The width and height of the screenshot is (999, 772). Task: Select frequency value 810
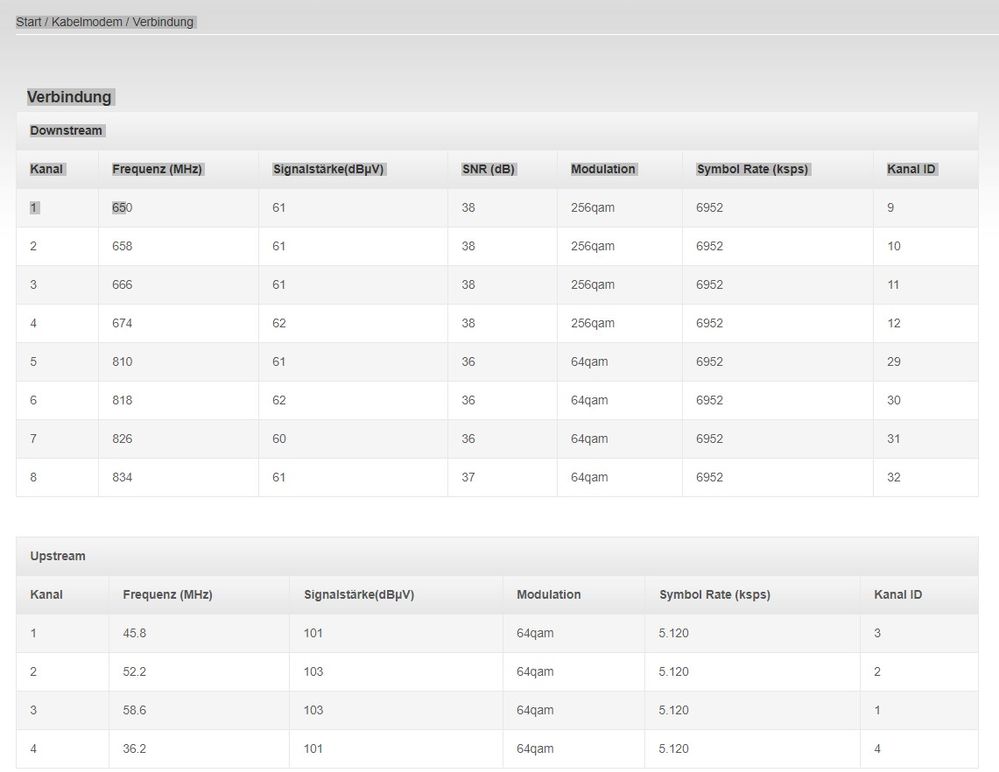122,362
